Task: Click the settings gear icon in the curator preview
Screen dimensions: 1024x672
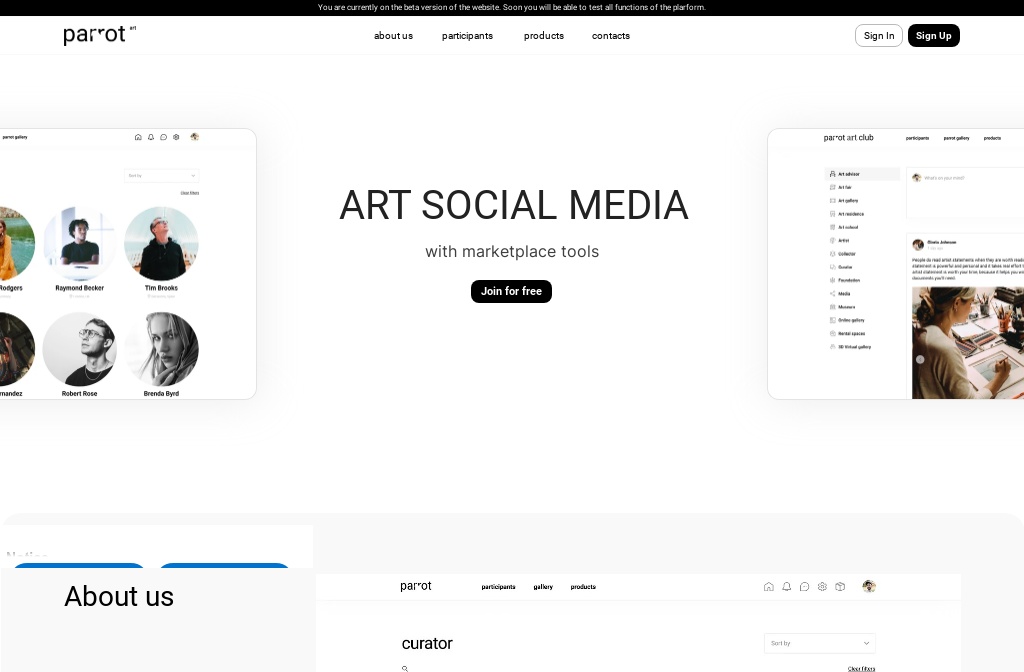Action: (822, 587)
